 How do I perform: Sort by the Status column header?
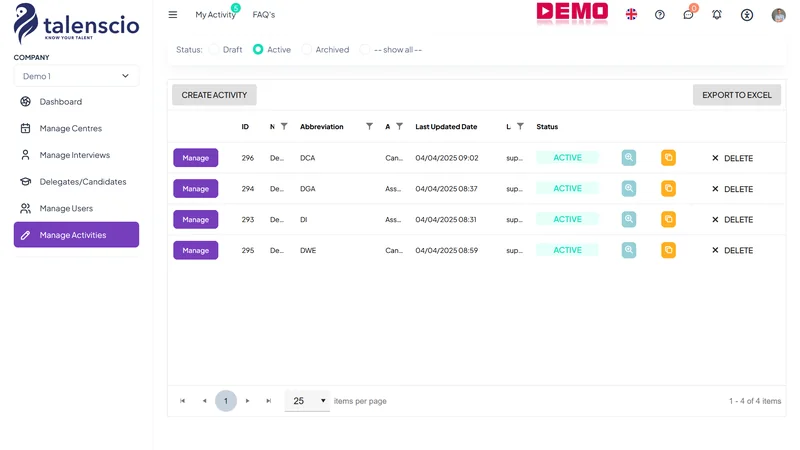click(547, 127)
